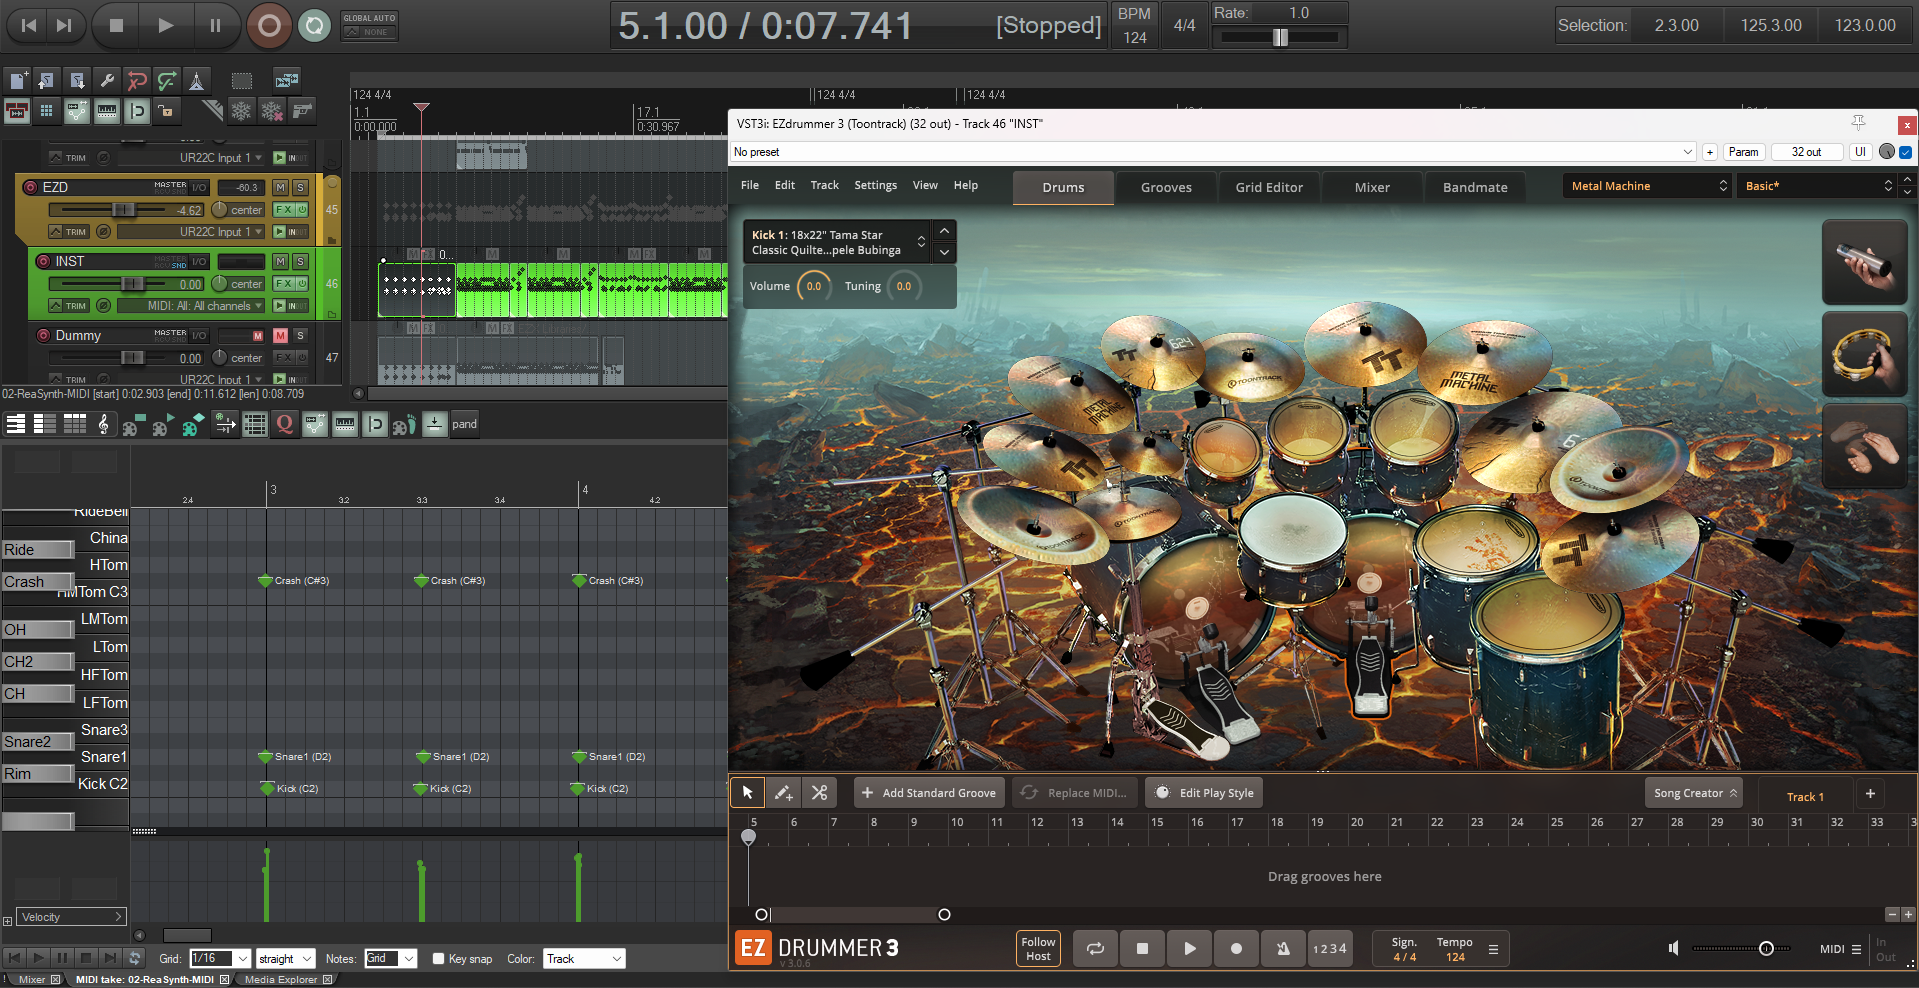Click the tambourine percussion thumbnail
The image size is (1919, 988).
(x=1865, y=354)
